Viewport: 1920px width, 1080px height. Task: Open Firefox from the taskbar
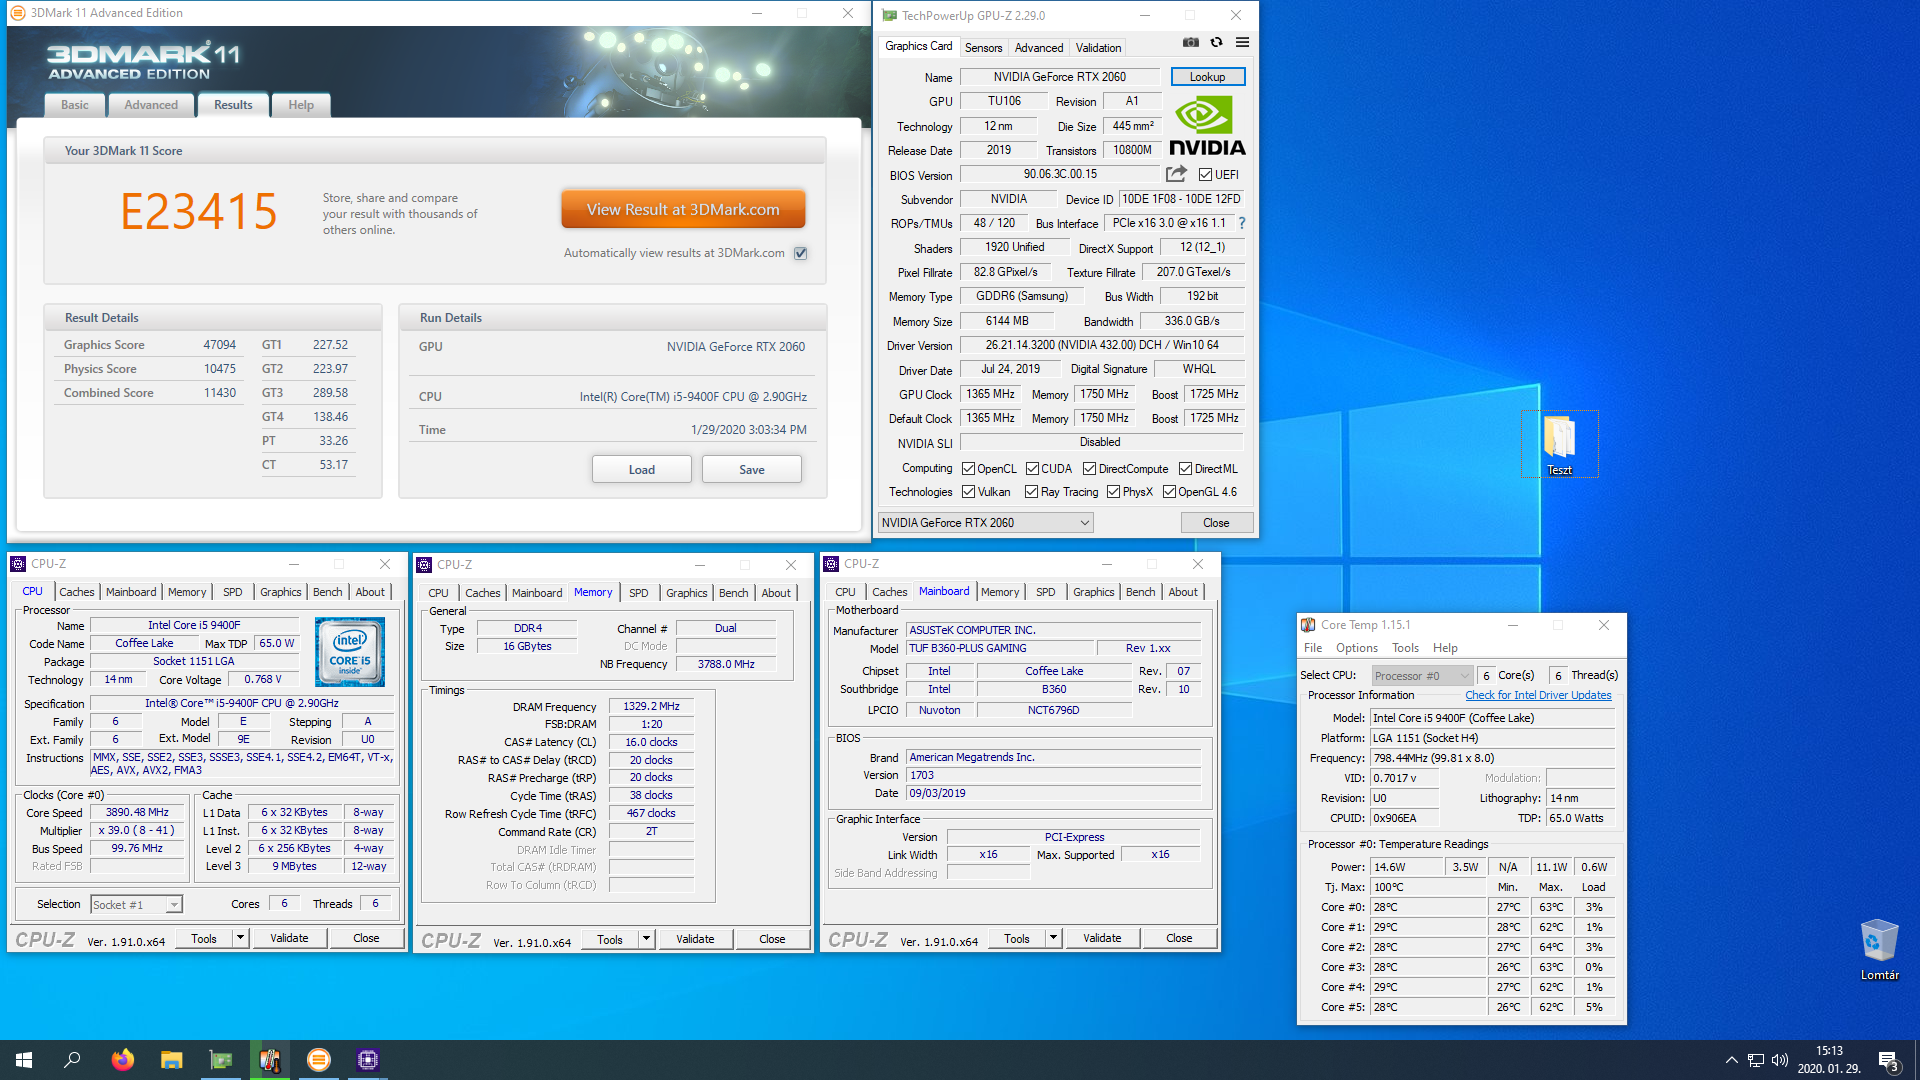click(x=122, y=1060)
